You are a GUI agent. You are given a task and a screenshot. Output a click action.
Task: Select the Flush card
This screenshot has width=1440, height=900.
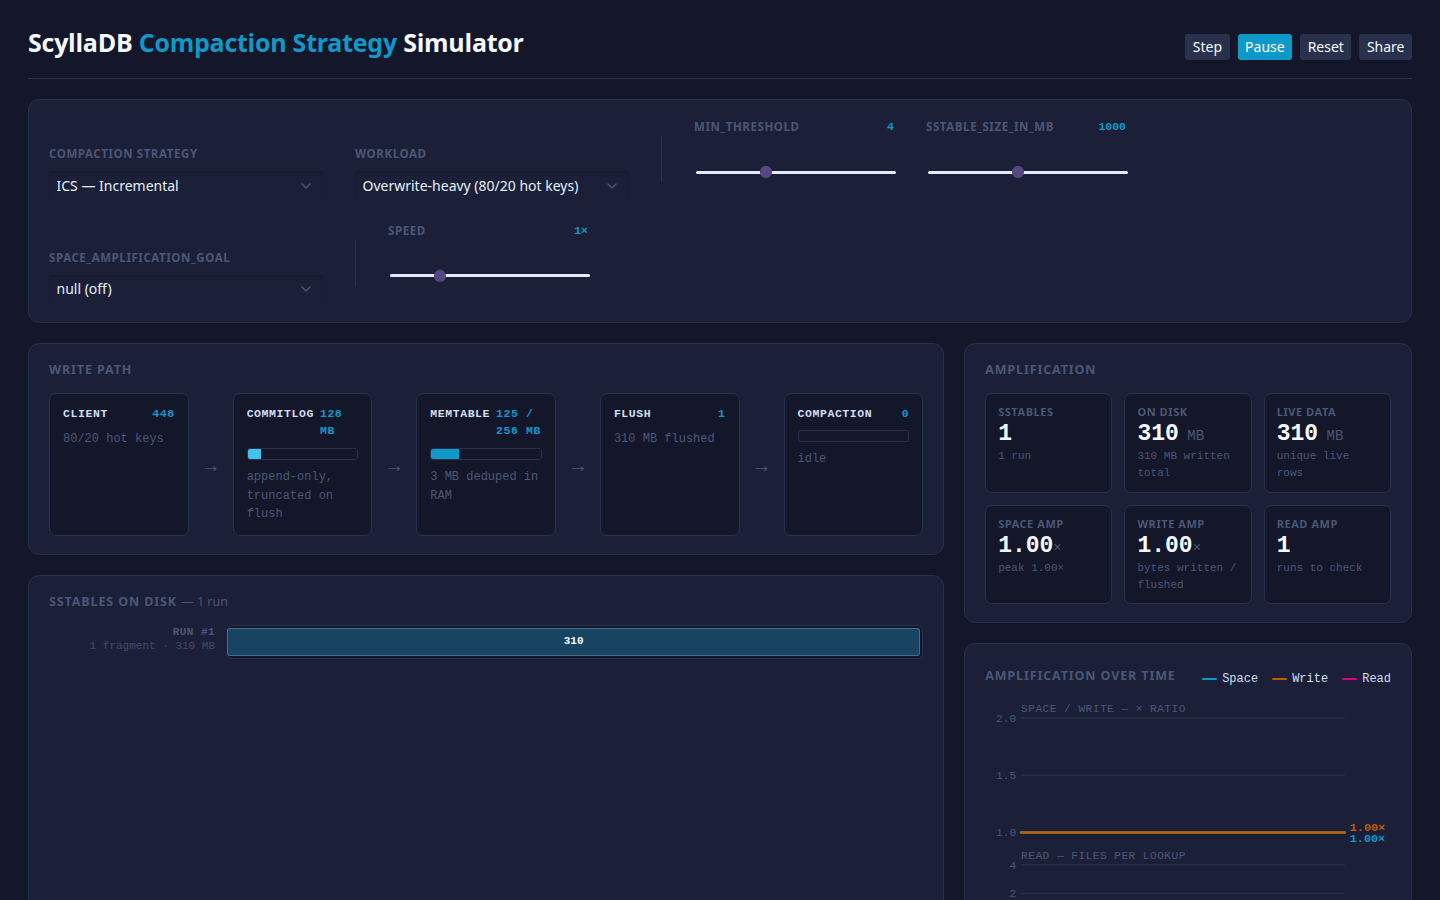(670, 464)
